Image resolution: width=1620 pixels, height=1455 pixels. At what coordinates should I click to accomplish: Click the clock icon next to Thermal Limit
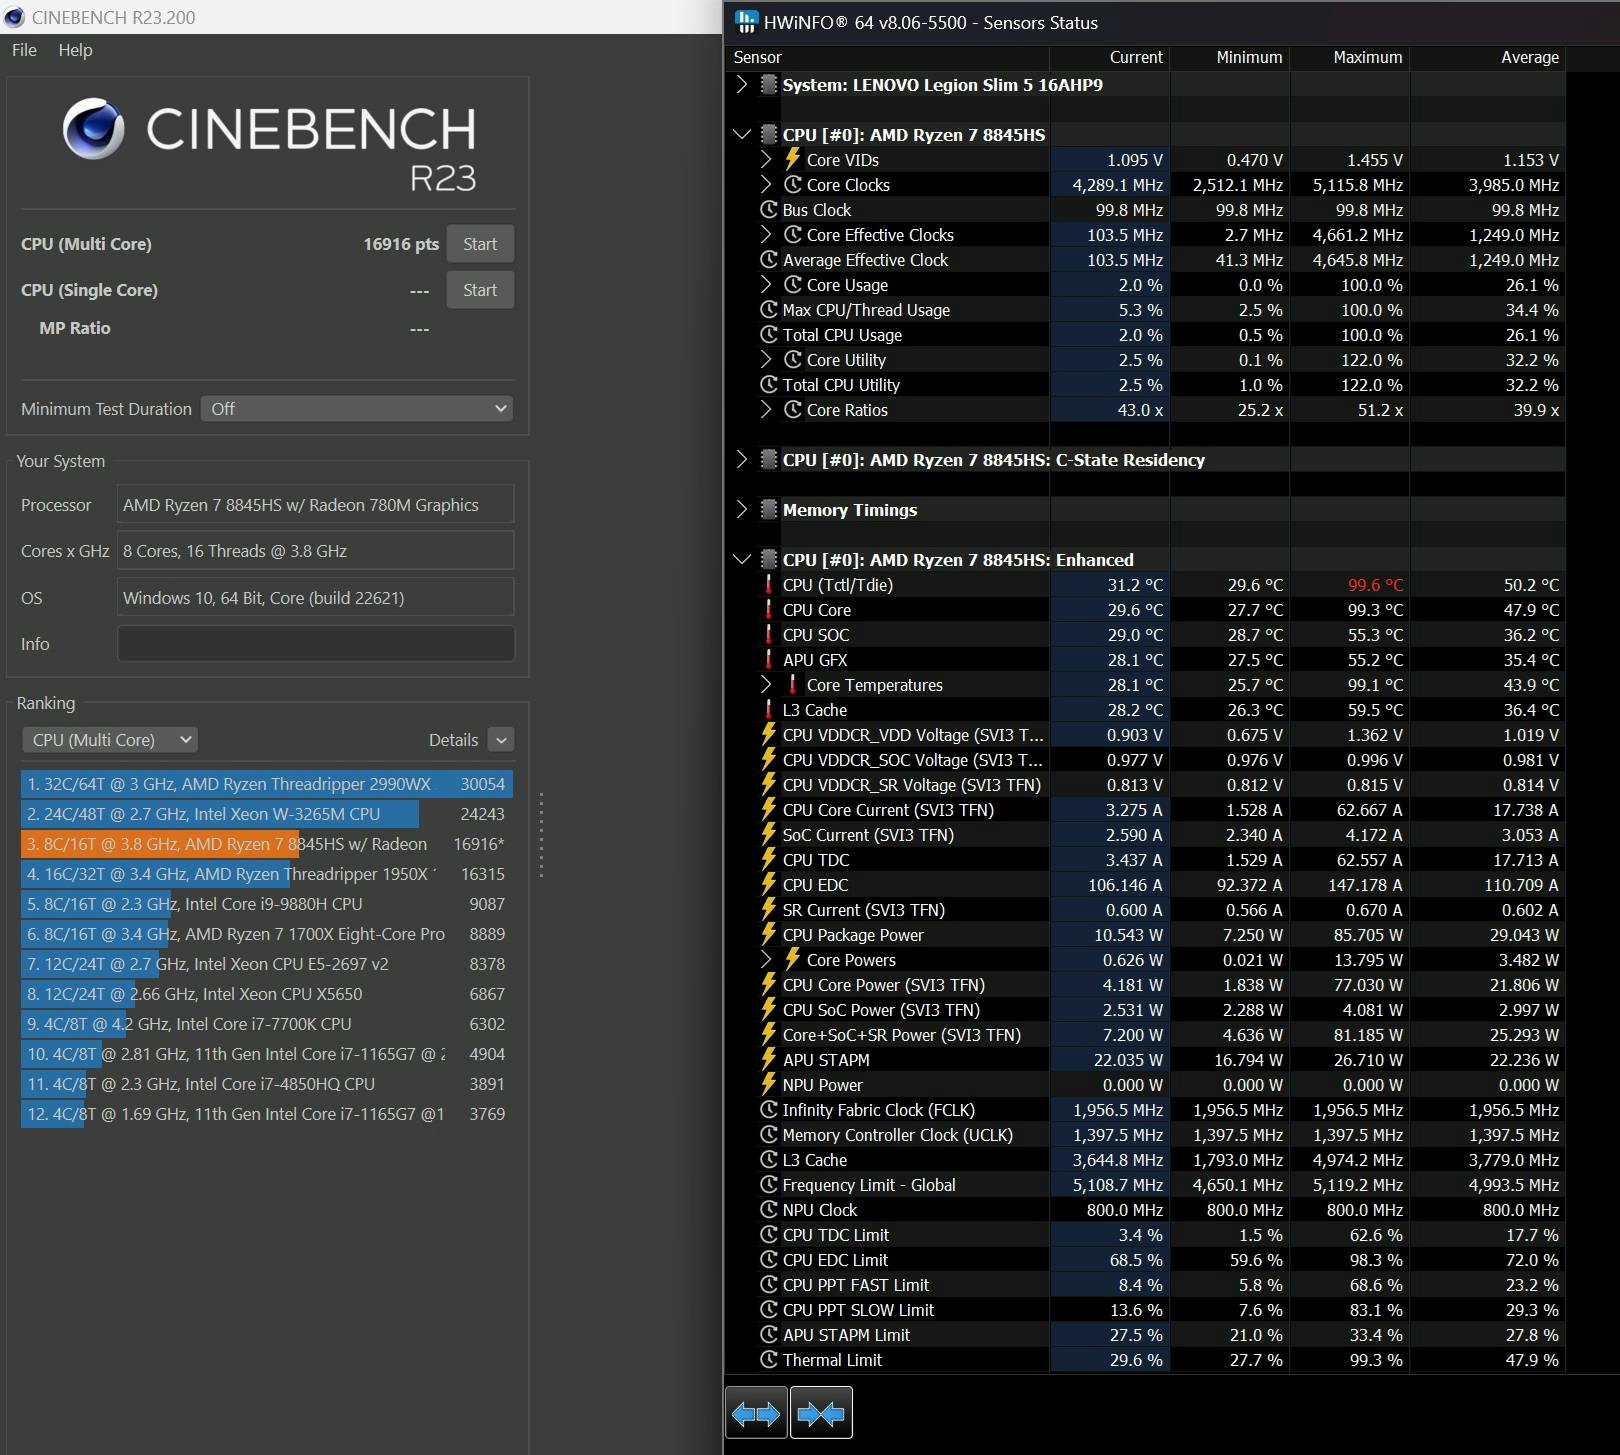pos(768,1360)
